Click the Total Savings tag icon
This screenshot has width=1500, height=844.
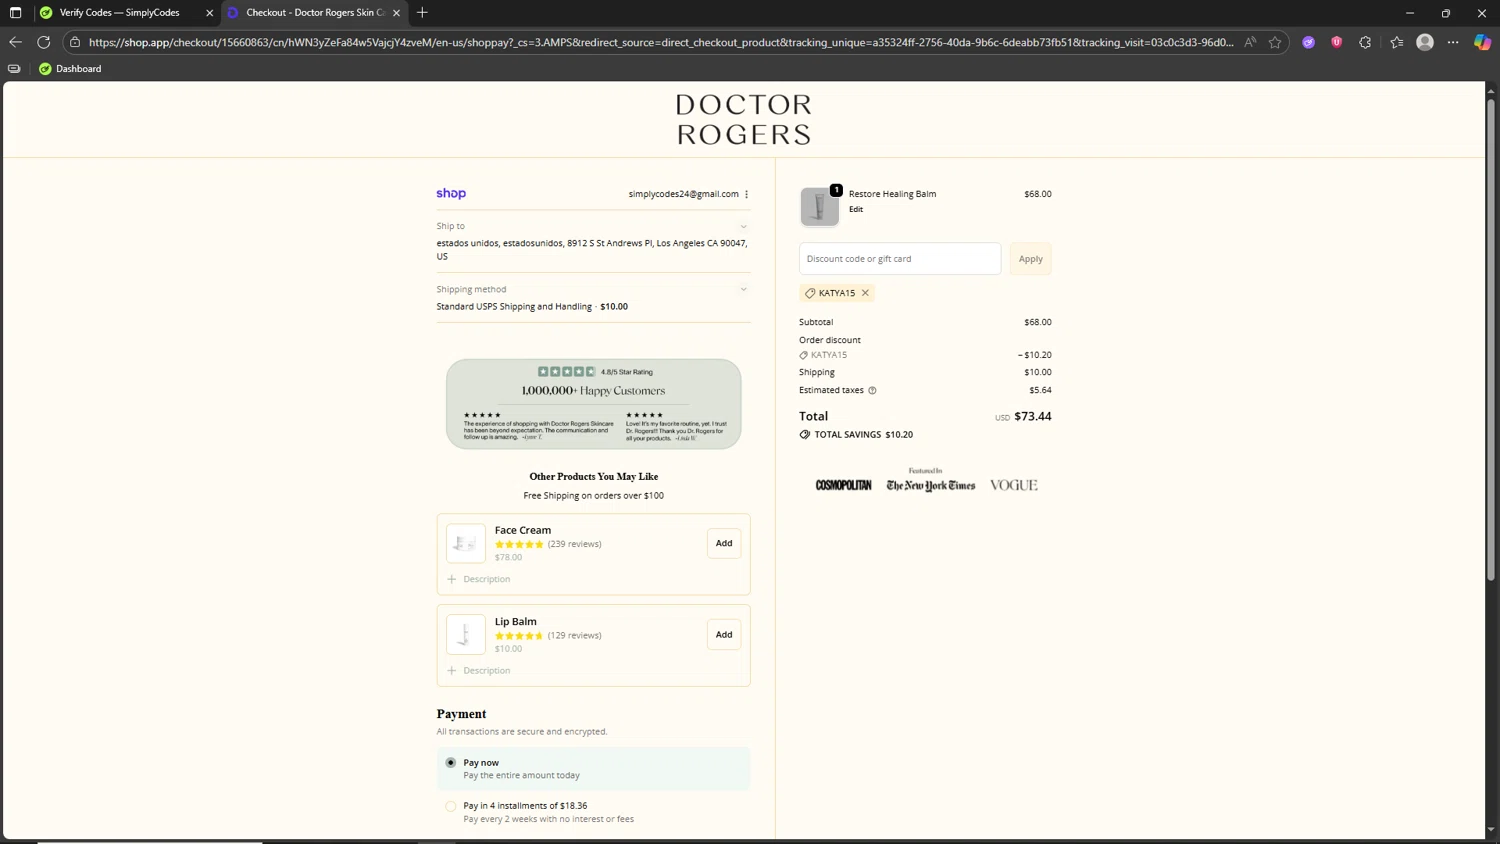[x=805, y=435]
